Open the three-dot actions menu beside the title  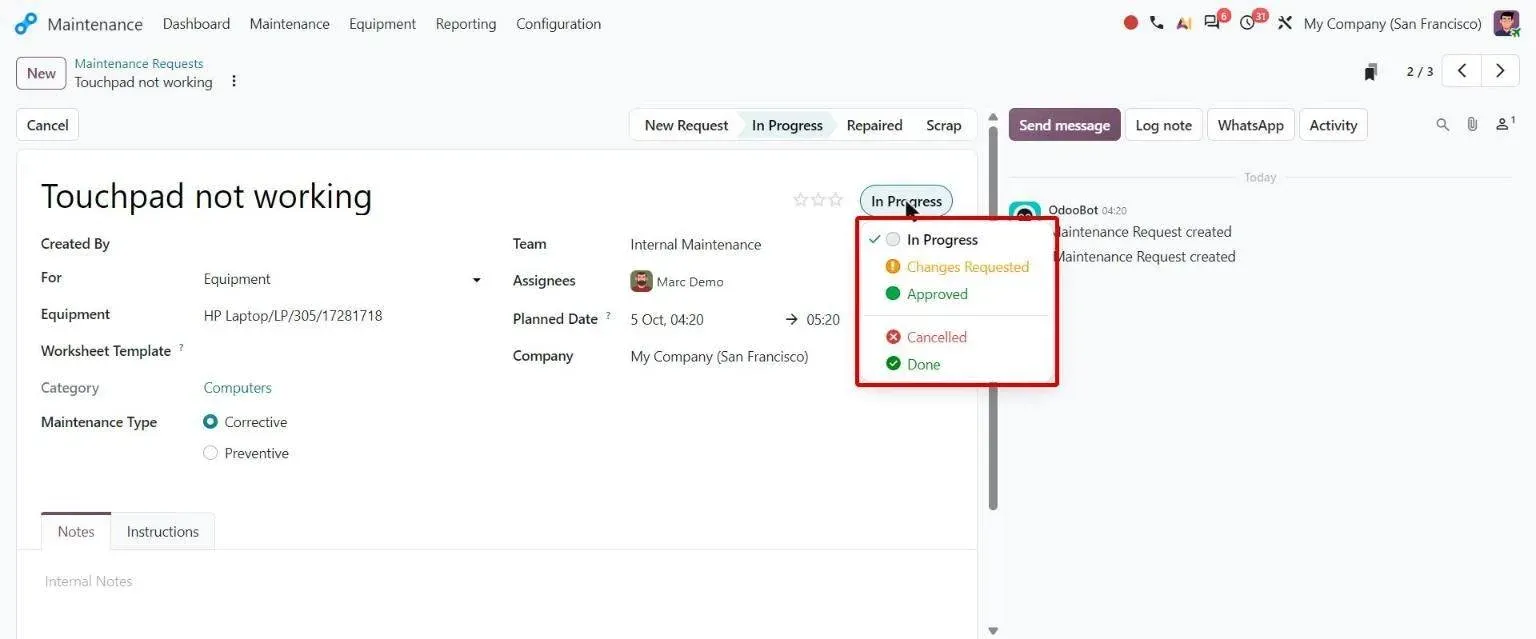(234, 81)
